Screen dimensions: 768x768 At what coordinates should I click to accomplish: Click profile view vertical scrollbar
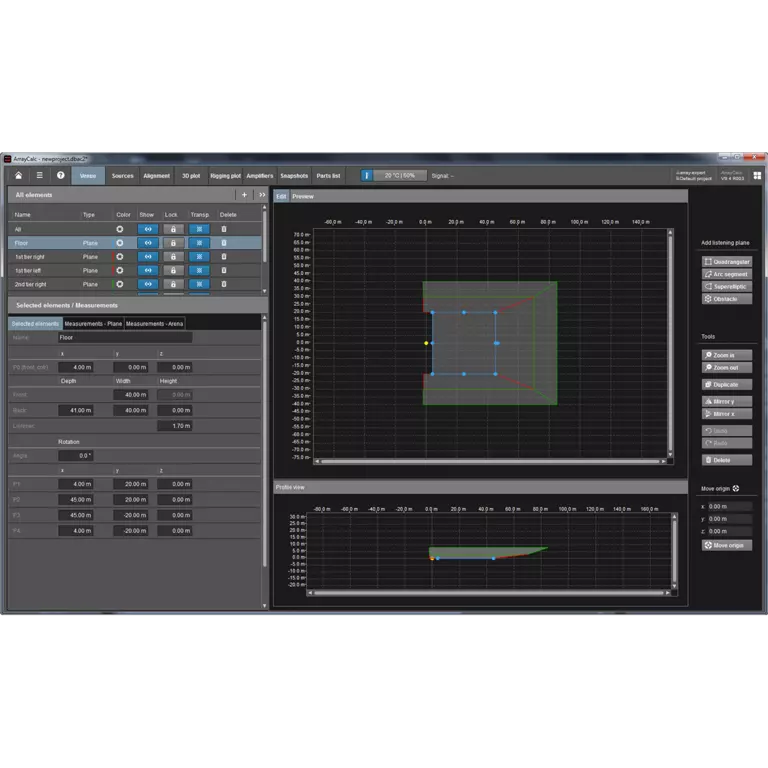674,551
